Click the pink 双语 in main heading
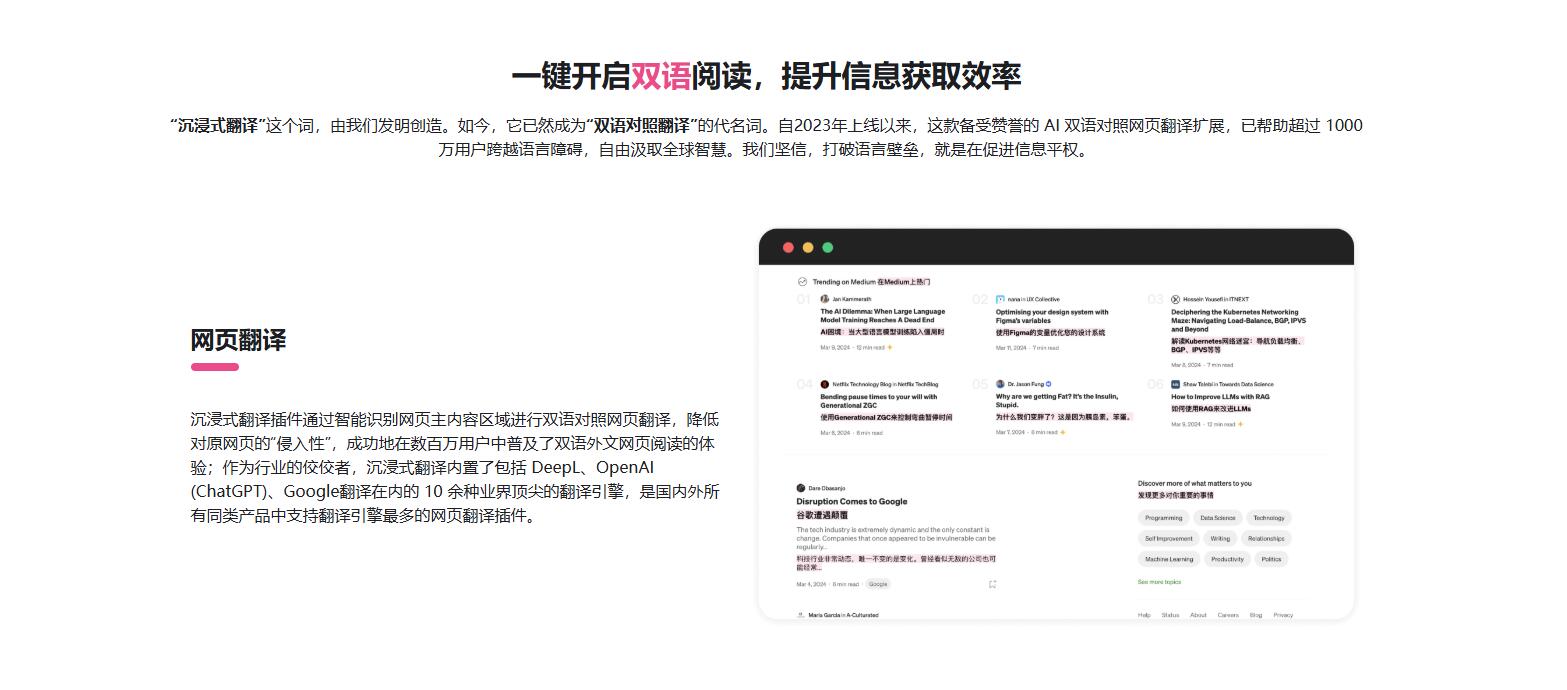This screenshot has width=1567, height=690. [661, 76]
